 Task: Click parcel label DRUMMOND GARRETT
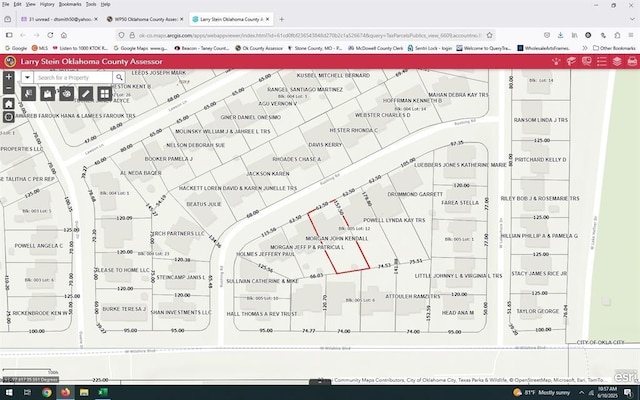[x=415, y=194]
